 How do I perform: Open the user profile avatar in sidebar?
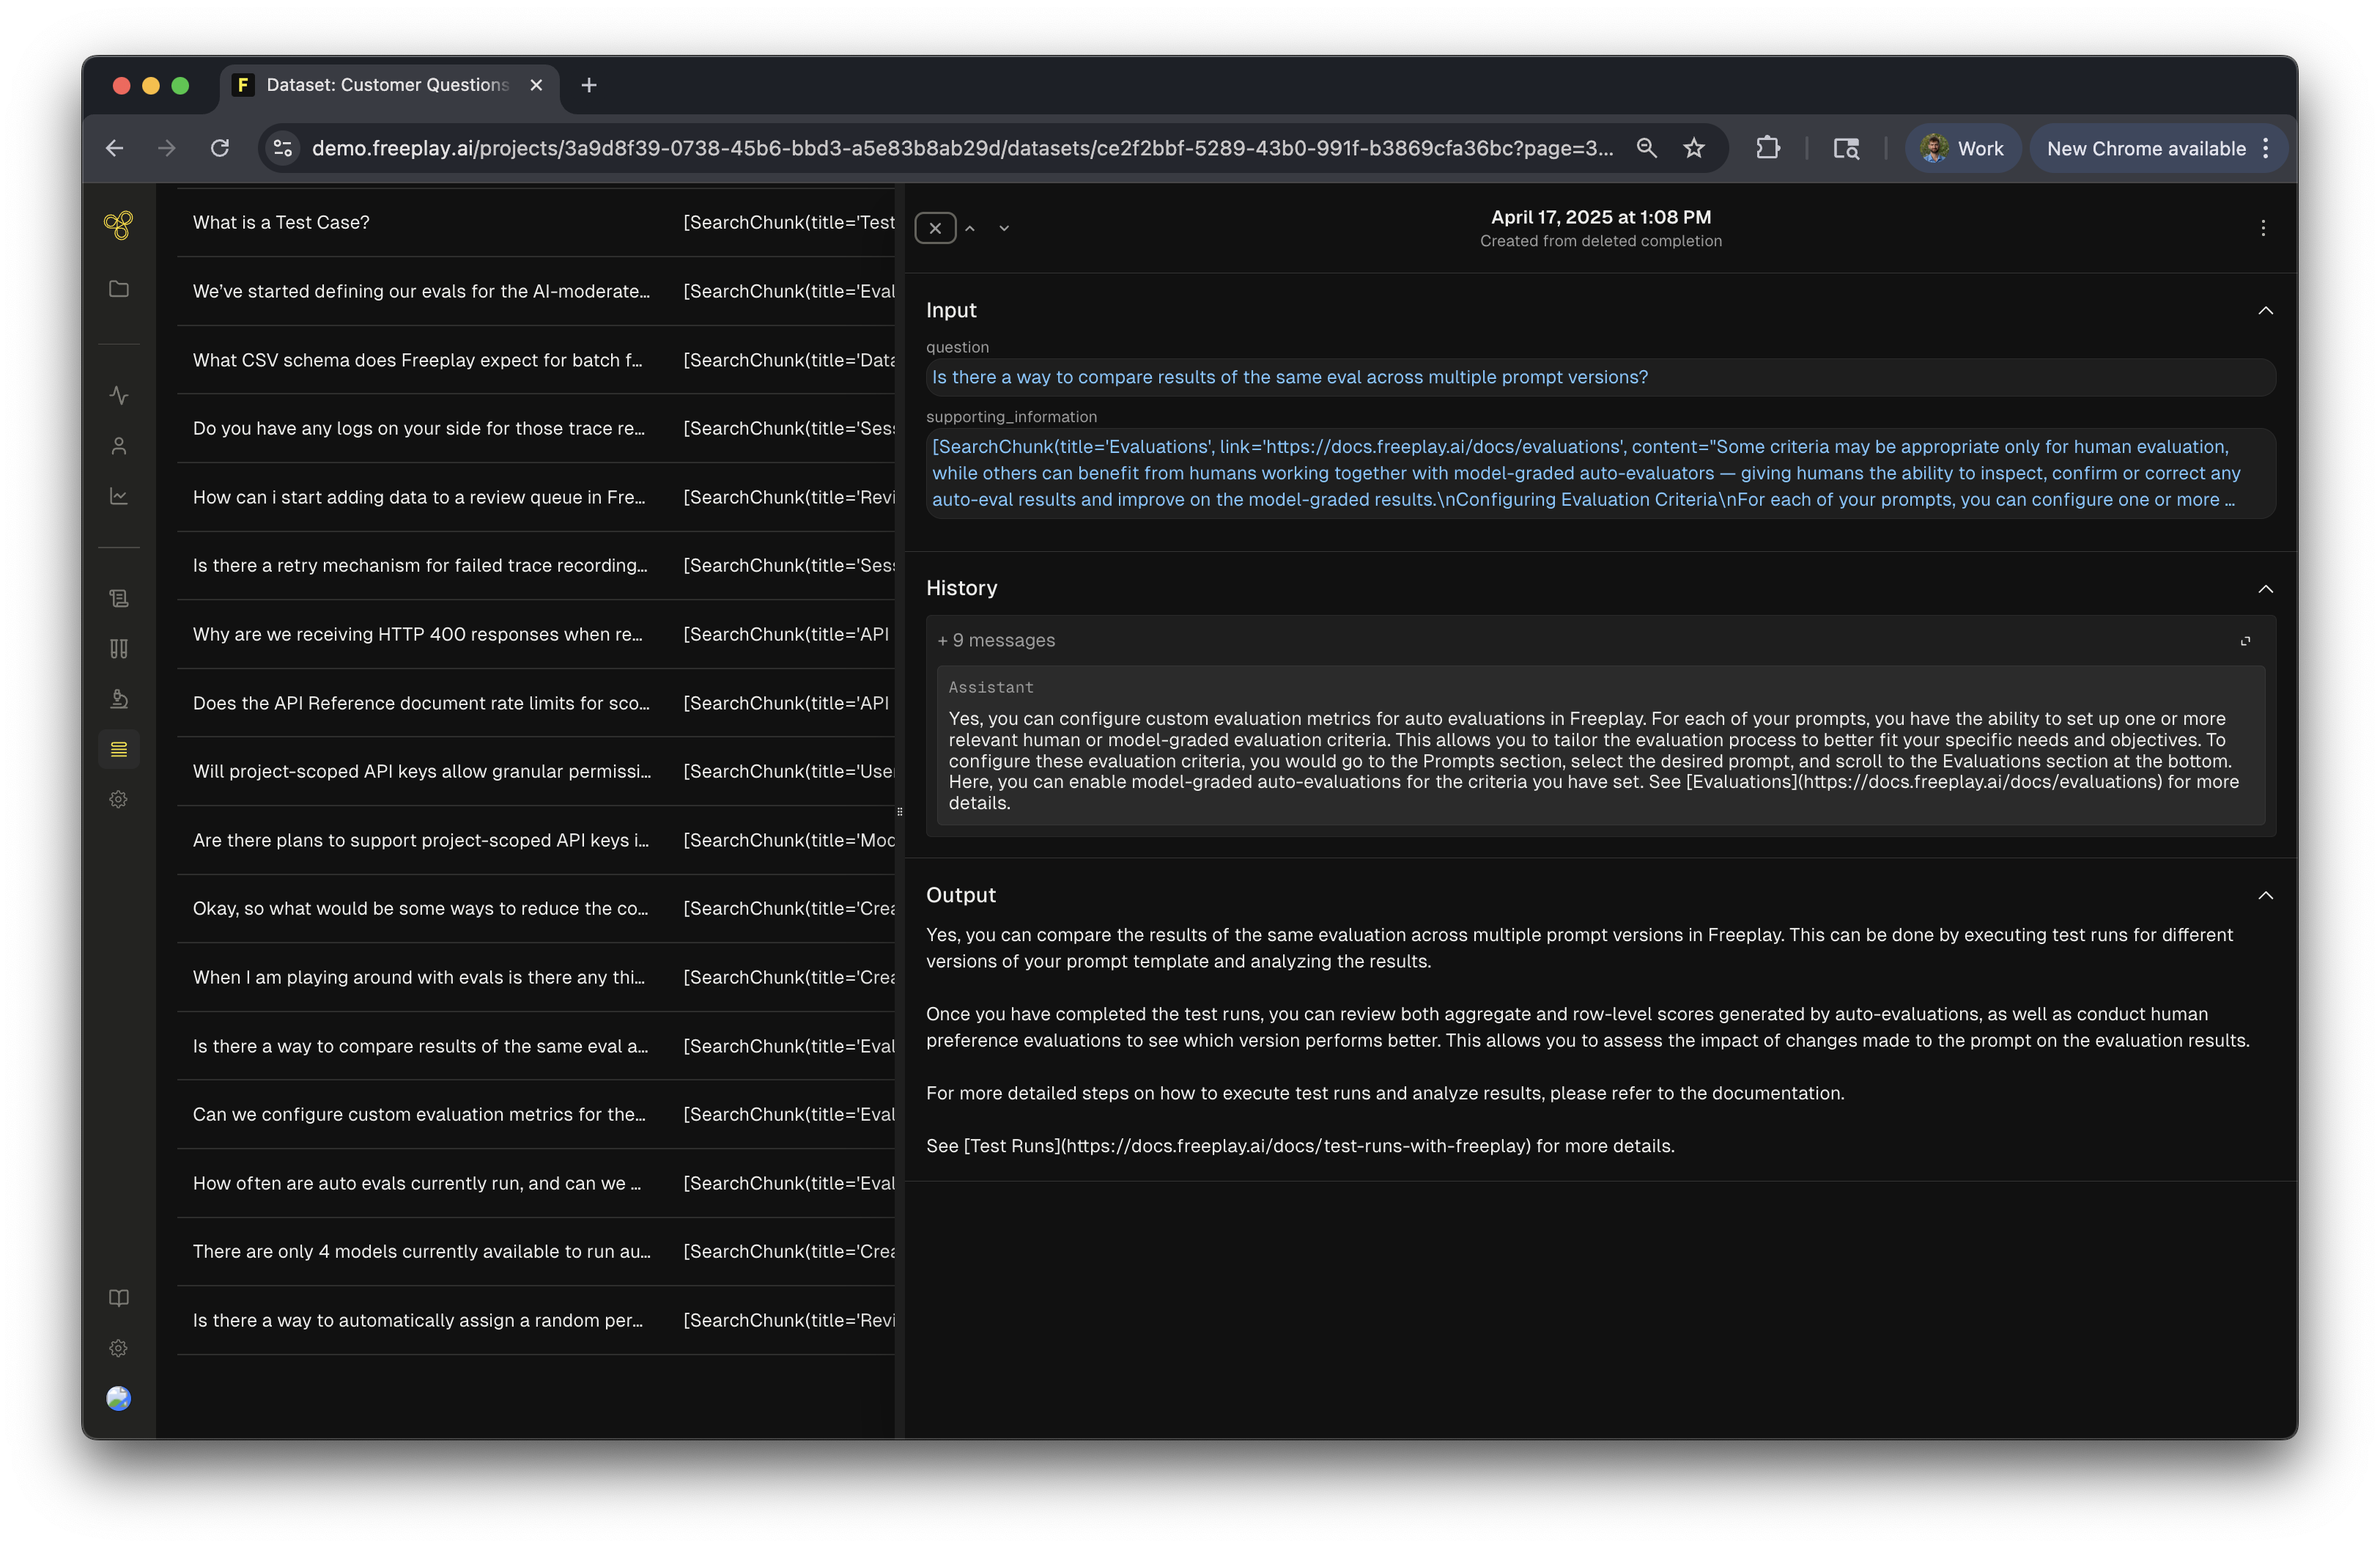click(118, 1398)
